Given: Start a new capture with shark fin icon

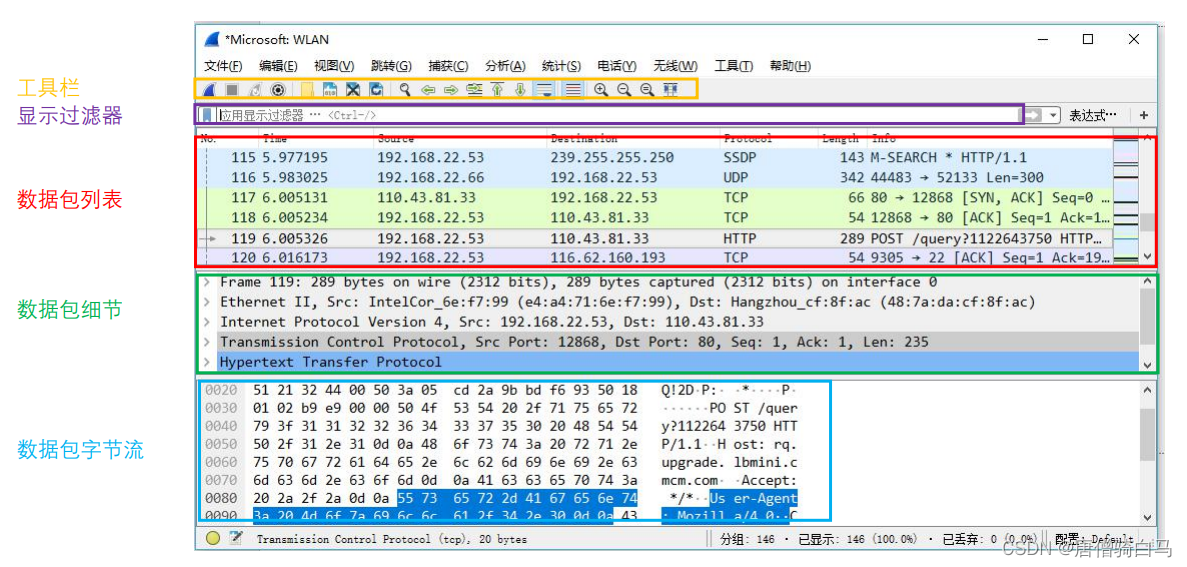Looking at the screenshot, I should coord(210,89).
